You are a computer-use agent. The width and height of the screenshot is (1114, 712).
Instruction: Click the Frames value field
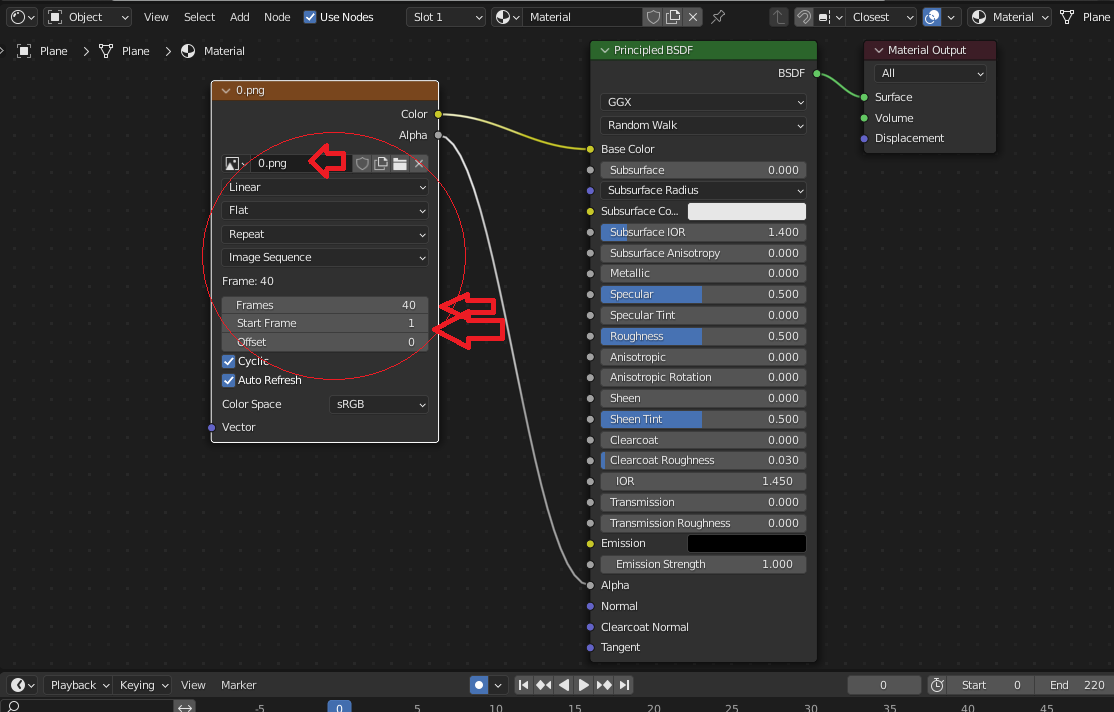(x=325, y=305)
